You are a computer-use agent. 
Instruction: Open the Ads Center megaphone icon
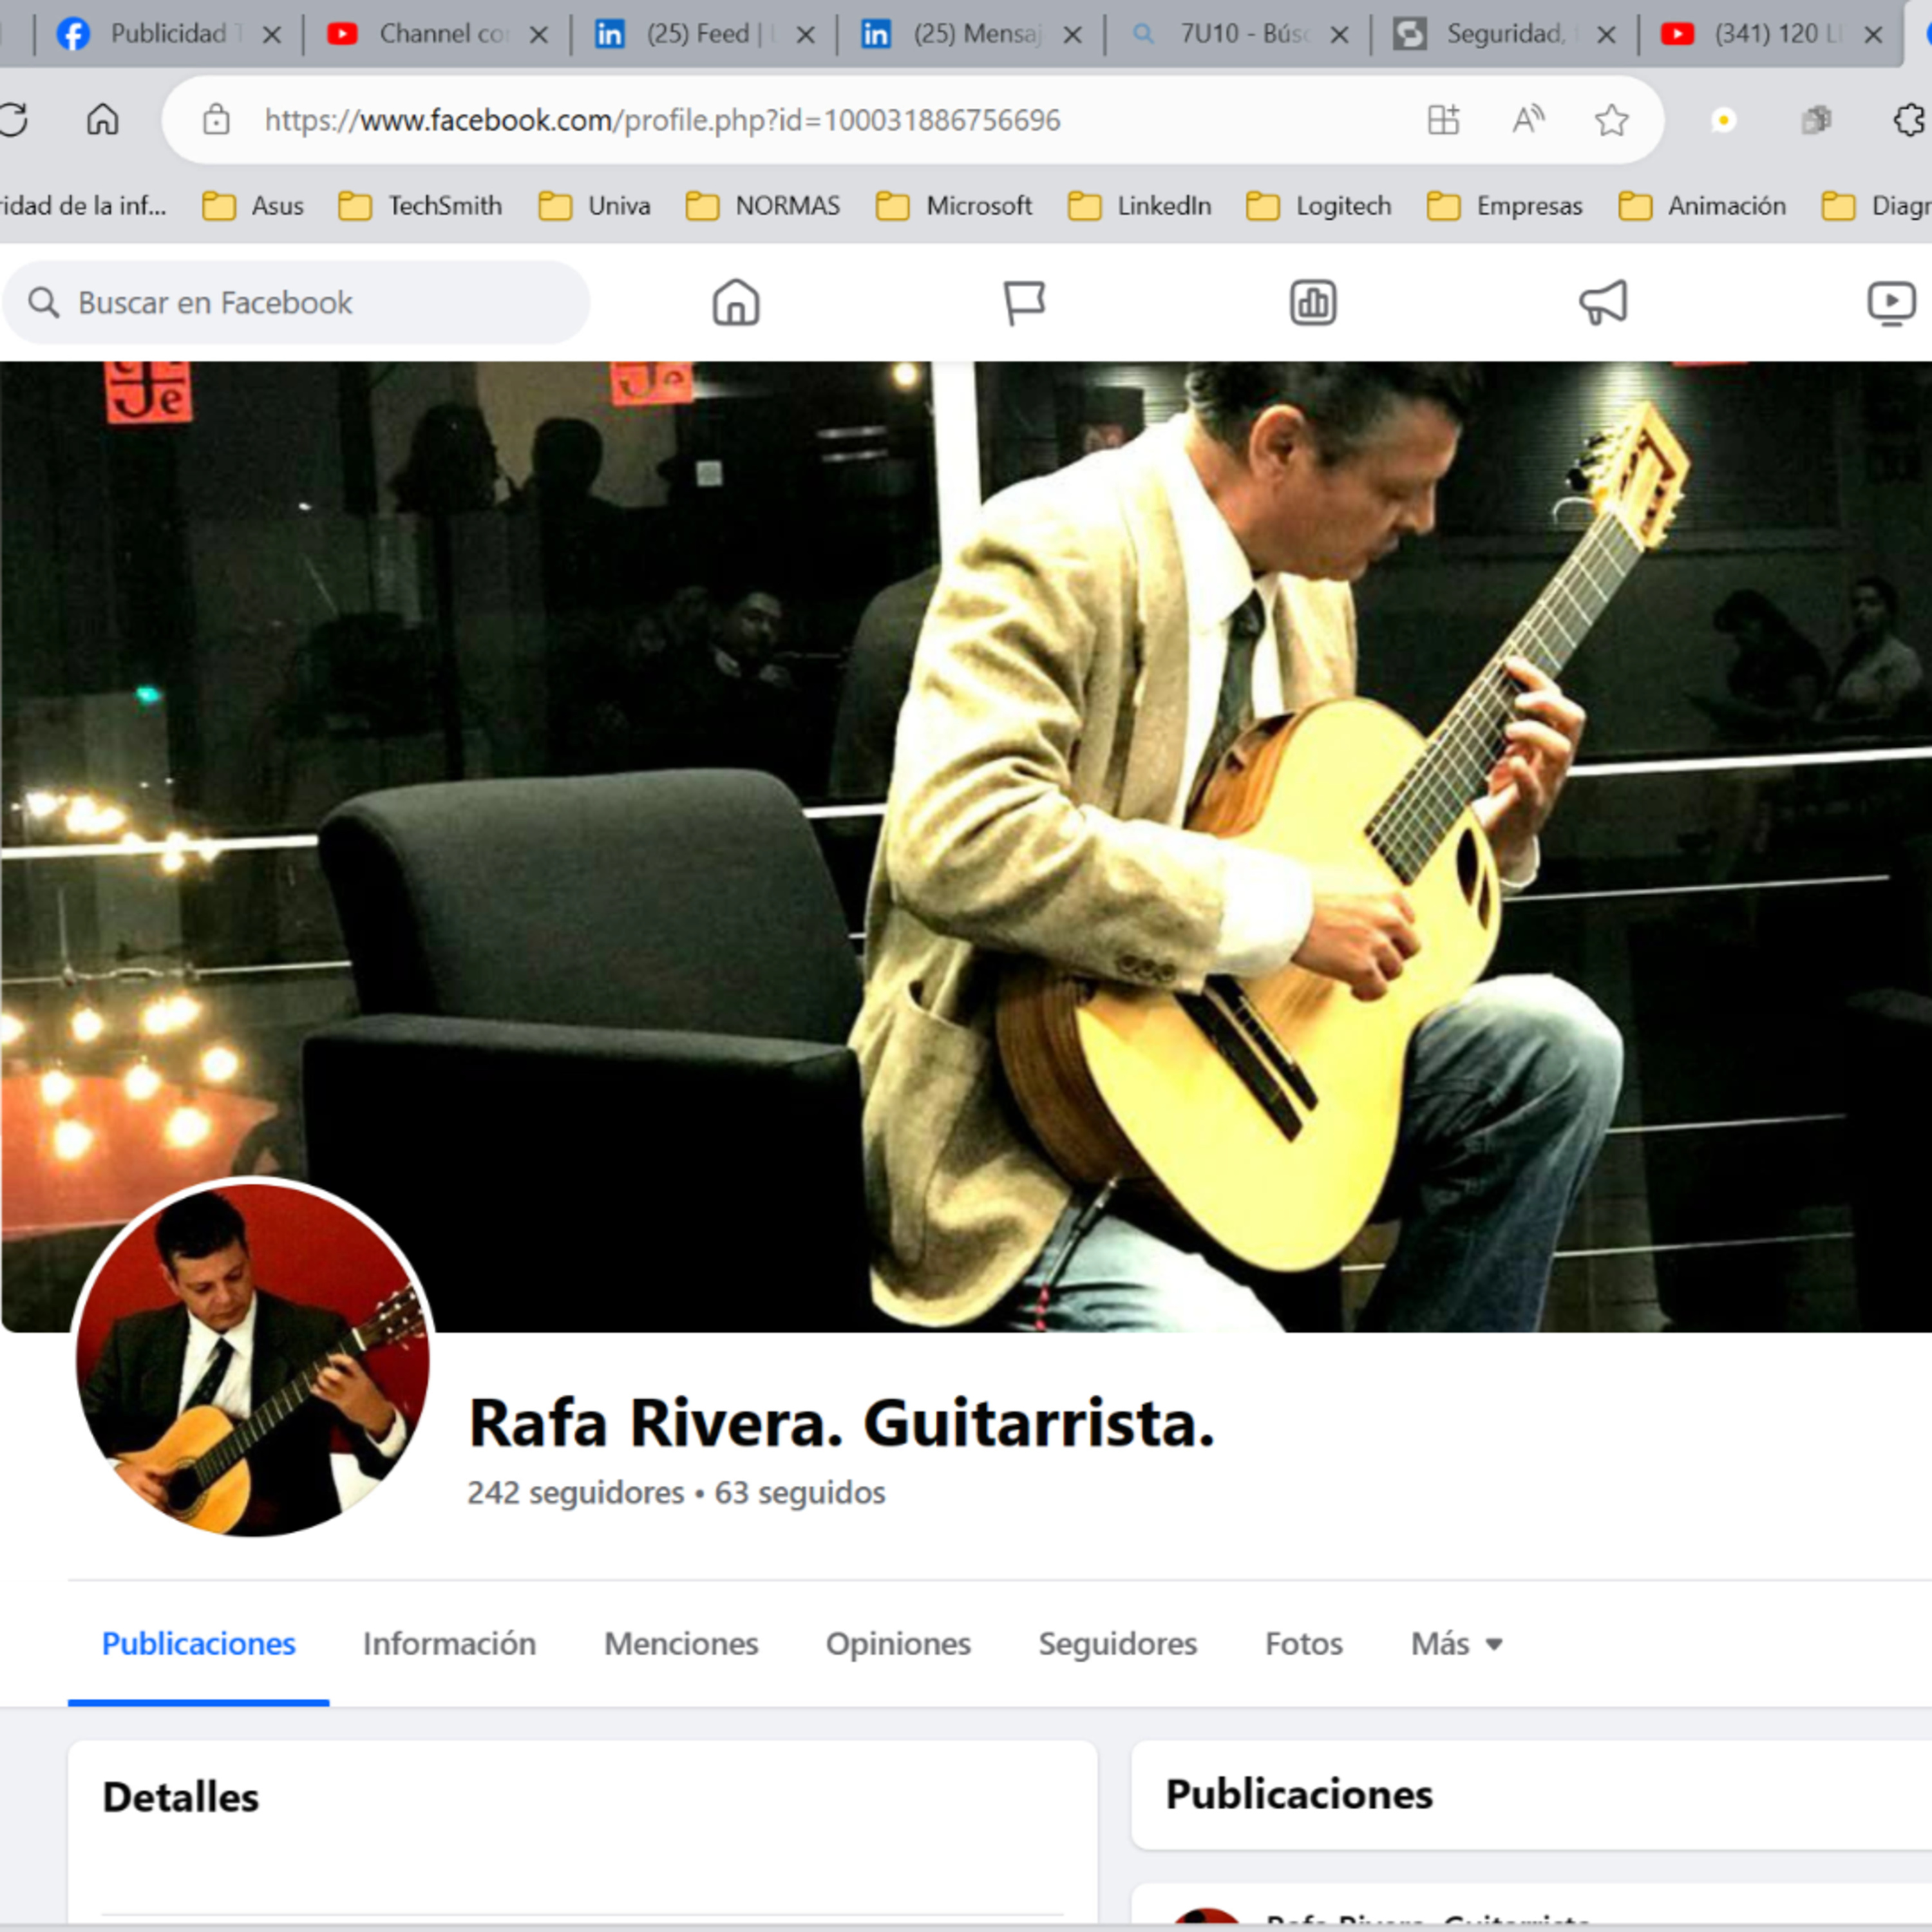coord(1603,302)
